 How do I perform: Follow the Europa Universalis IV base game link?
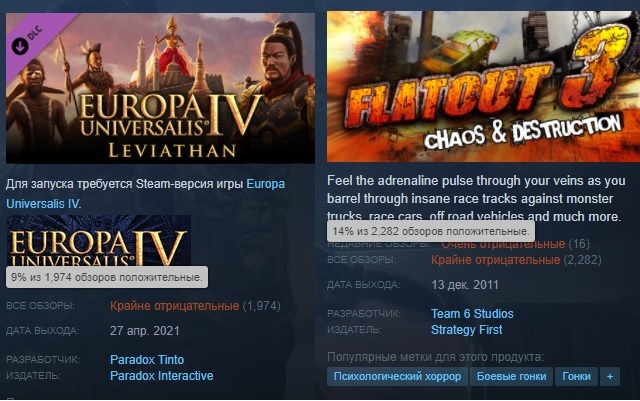(145, 194)
